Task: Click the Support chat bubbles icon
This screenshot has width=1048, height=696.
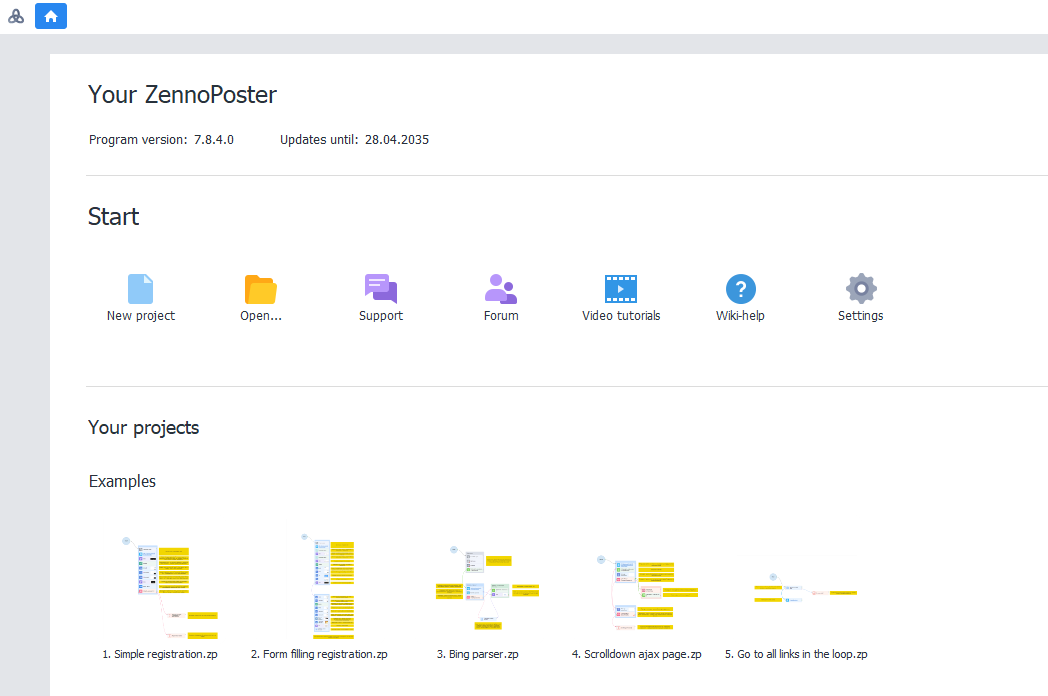Action: (381, 289)
